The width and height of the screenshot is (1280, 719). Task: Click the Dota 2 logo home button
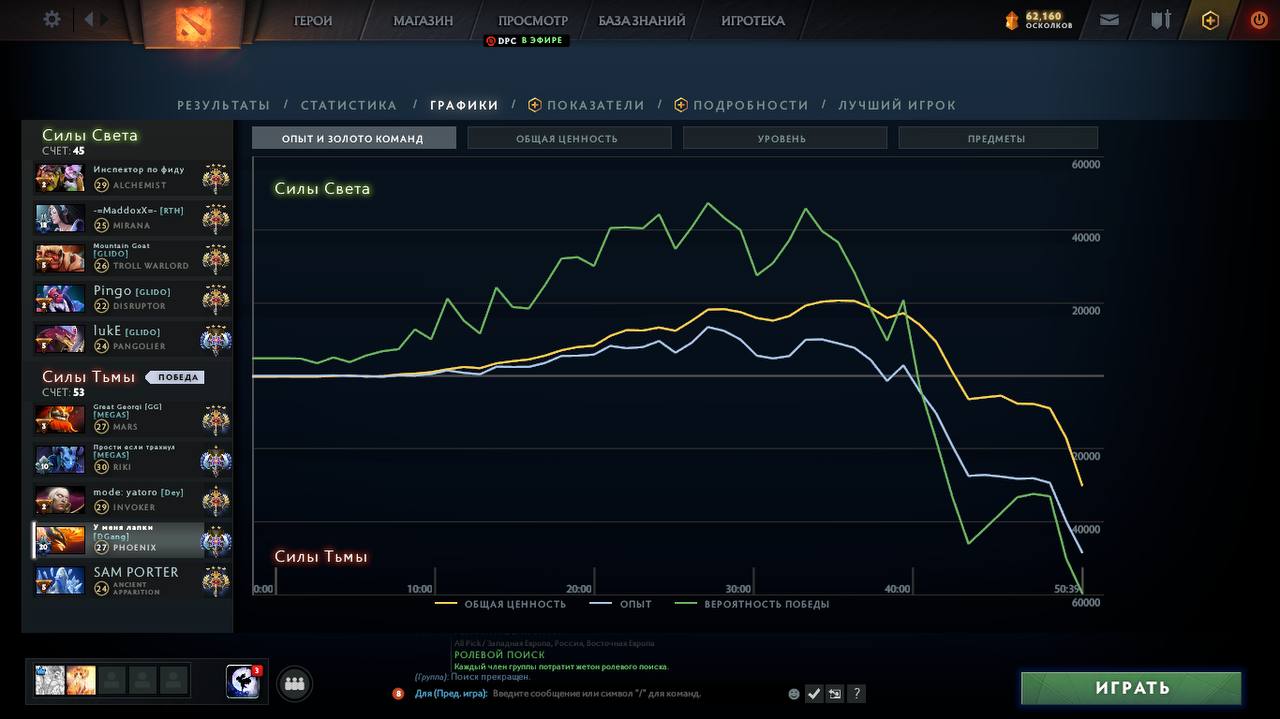193,24
